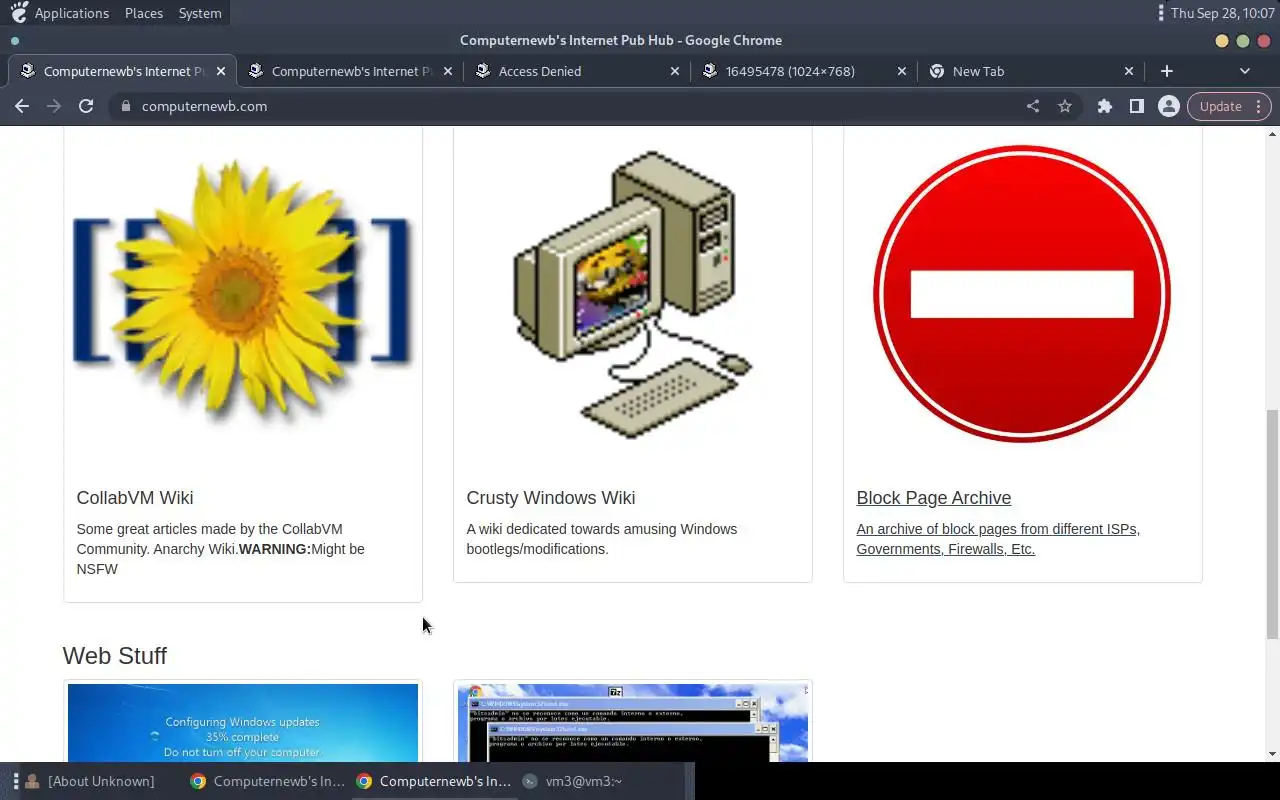Click the clock showing Thu Sep 28, 10:07
Viewport: 1280px width, 800px height.
pos(1222,13)
